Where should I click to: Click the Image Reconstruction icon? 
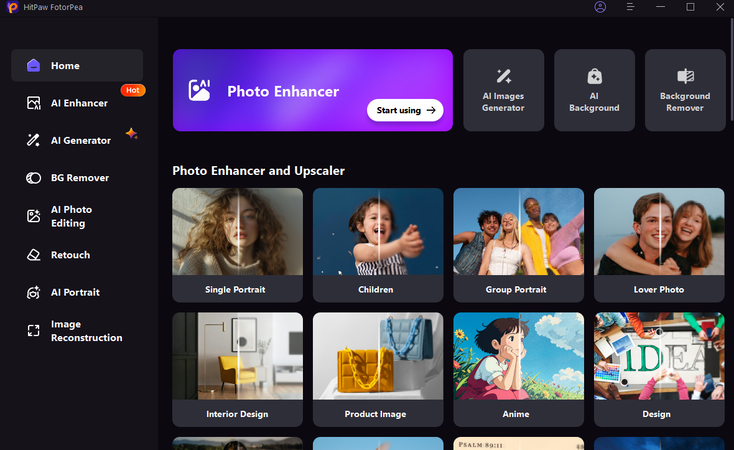[x=34, y=331]
